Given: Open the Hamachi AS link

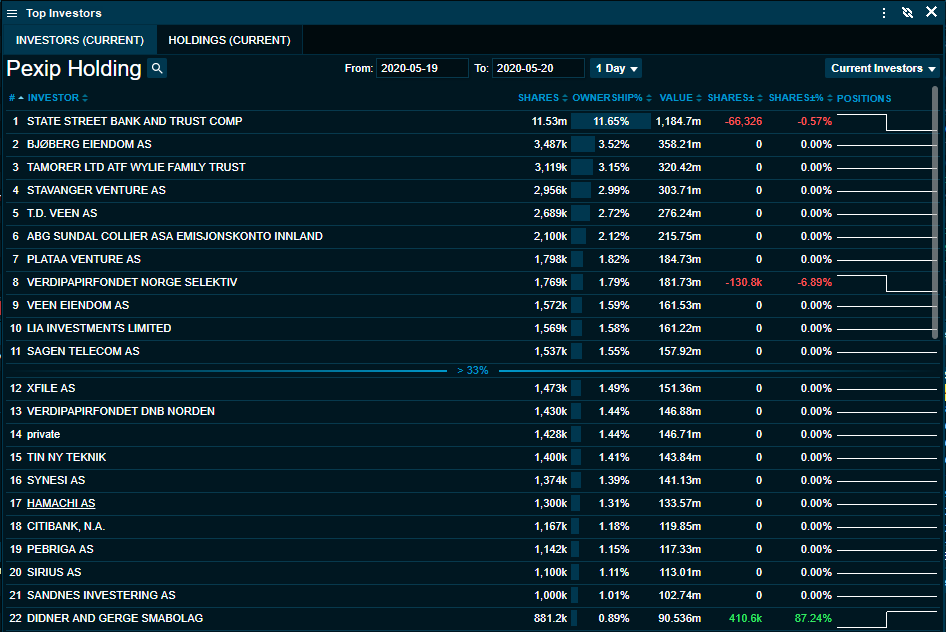Looking at the screenshot, I should click(61, 503).
